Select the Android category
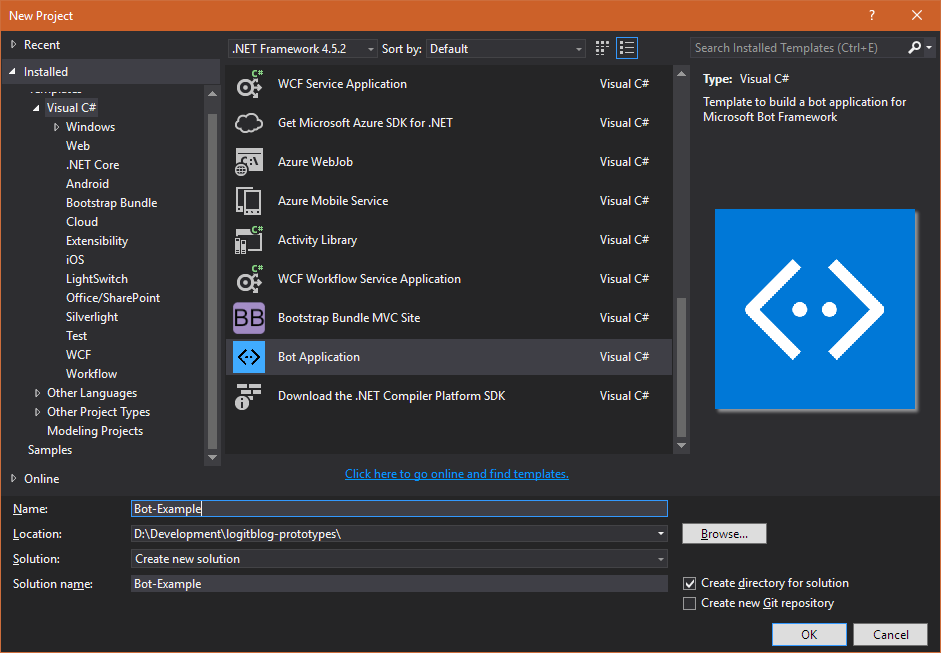The width and height of the screenshot is (941, 653). 88,184
